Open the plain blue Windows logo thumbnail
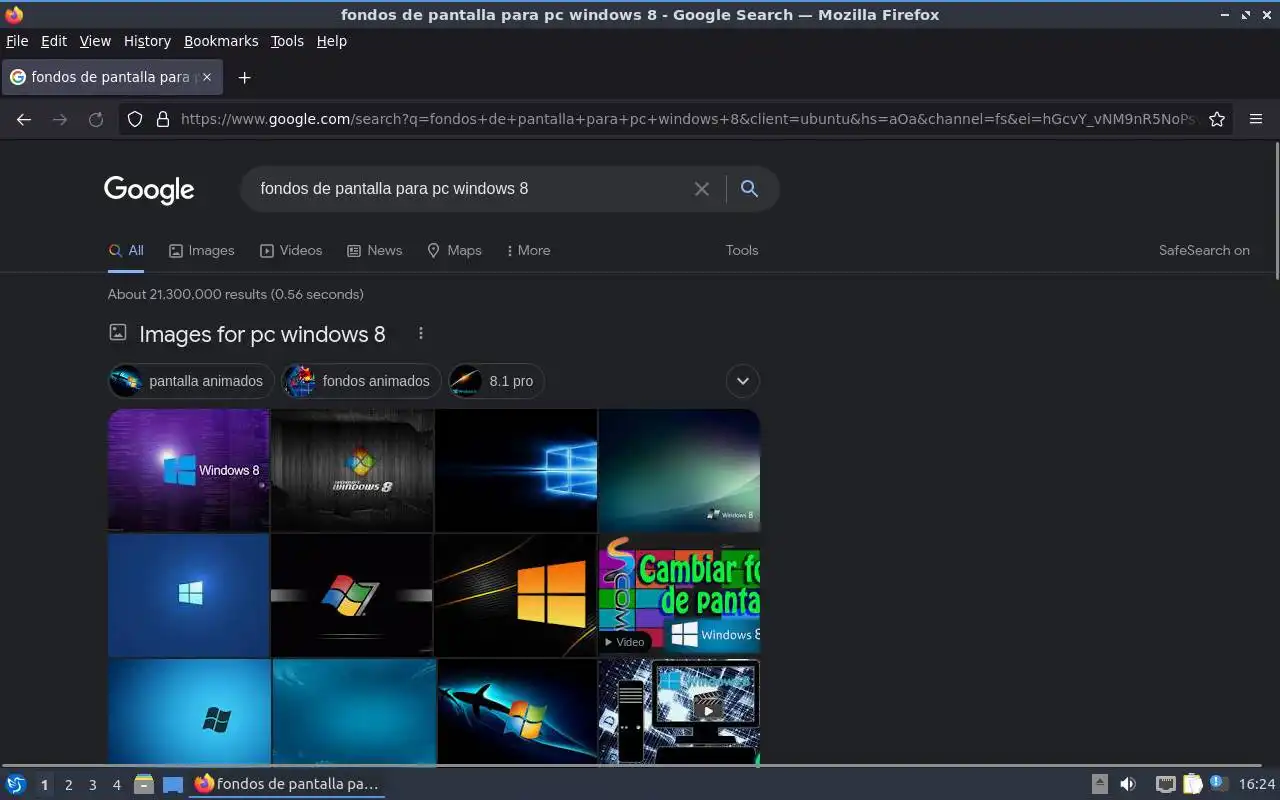This screenshot has height=800, width=1280. (x=189, y=595)
